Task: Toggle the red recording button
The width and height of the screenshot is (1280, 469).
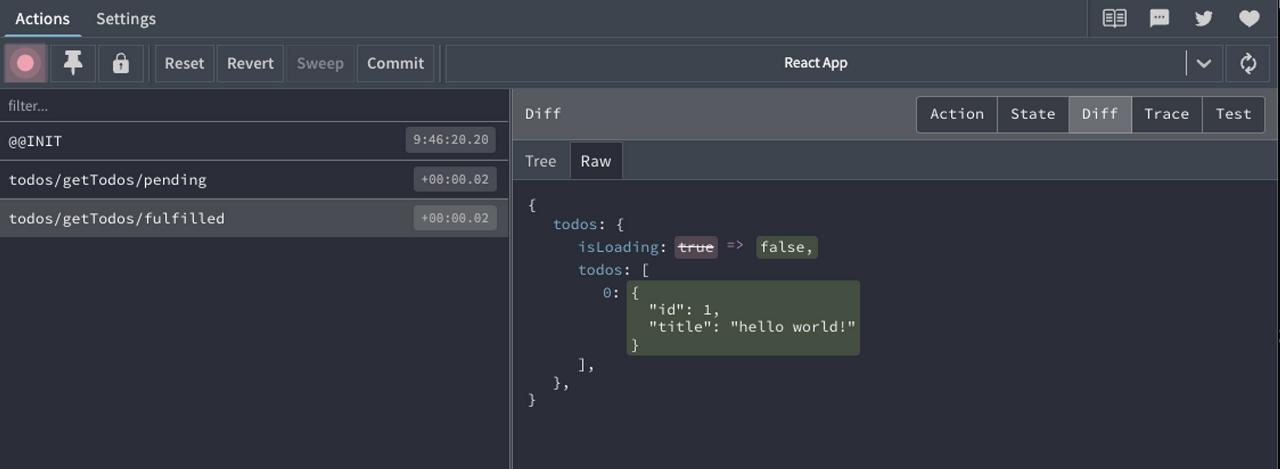Action: point(26,63)
